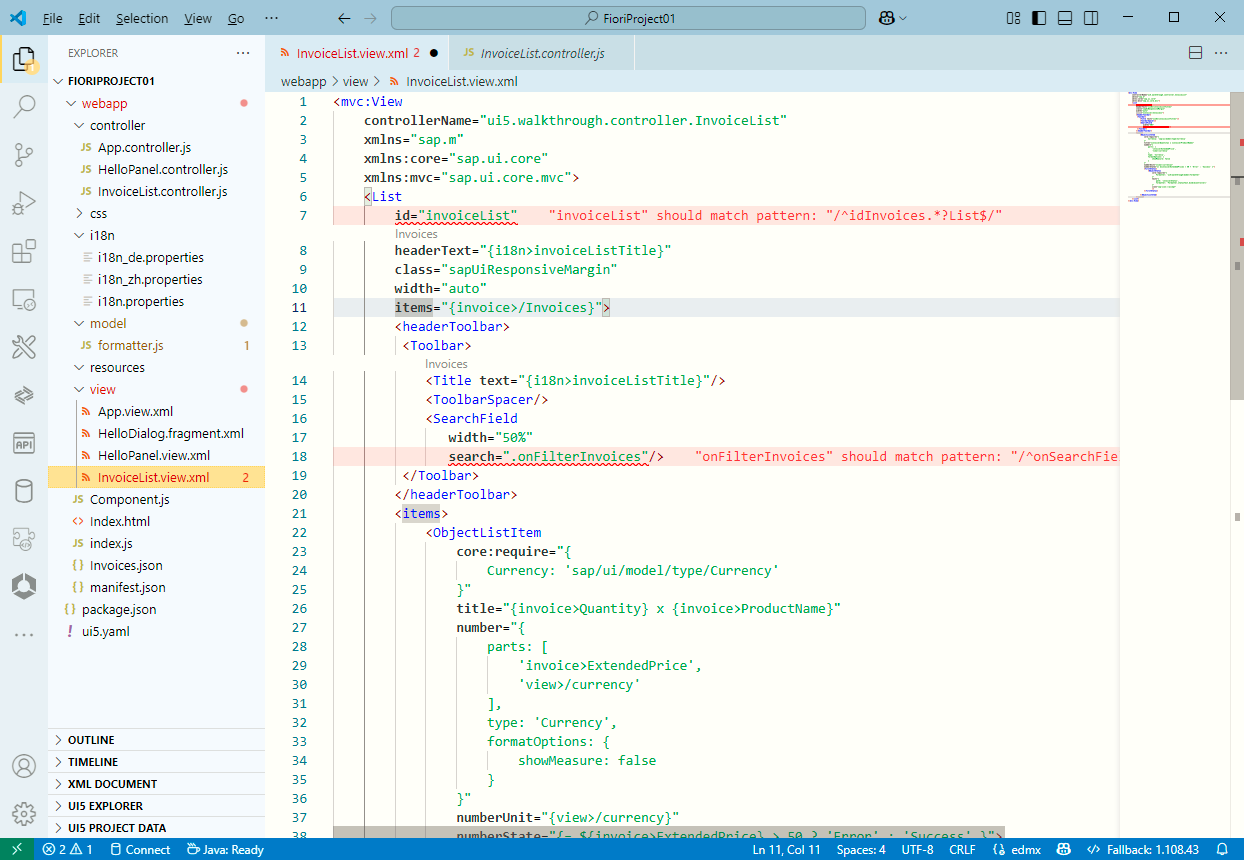
Task: Toggle the bottom panel
Action: point(1066,18)
